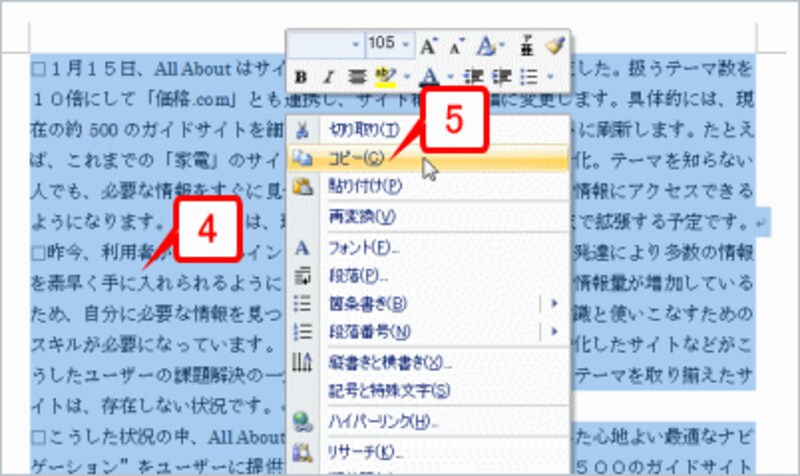Image resolution: width=800 pixels, height=476 pixels.
Task: Click text '化。テーマを知らない'
Action: point(663,161)
